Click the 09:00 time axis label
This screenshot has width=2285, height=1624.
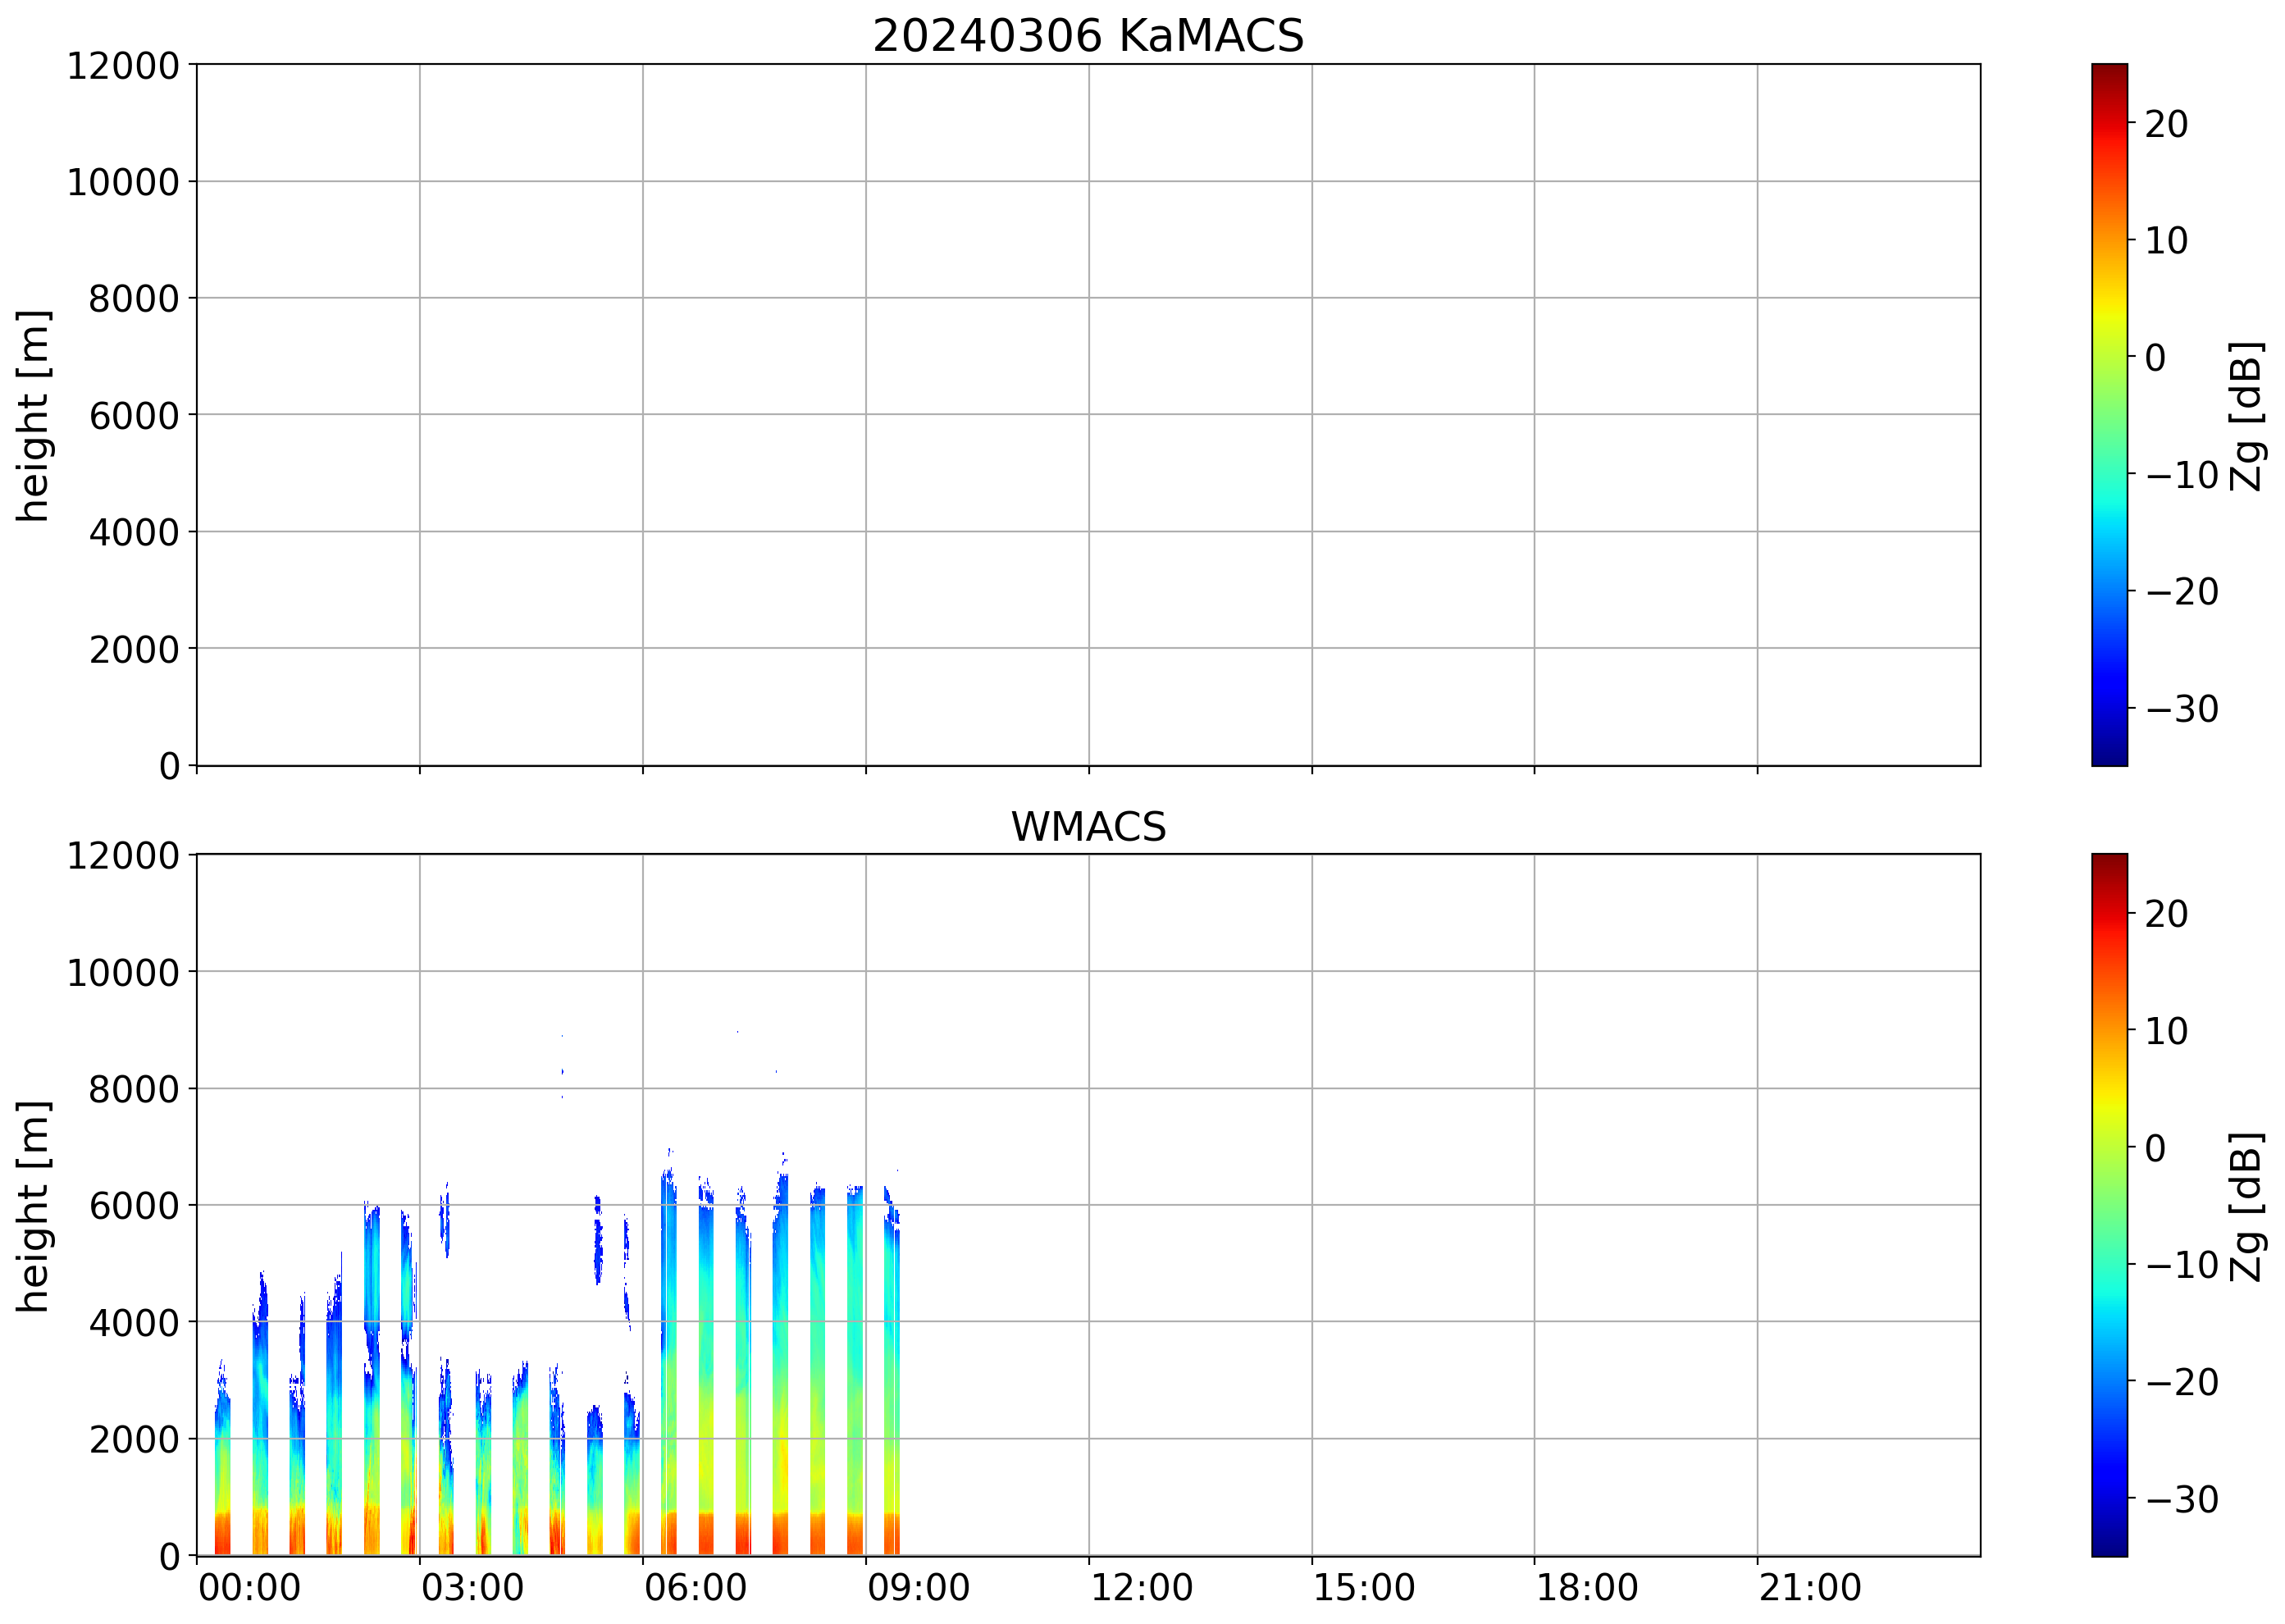tap(918, 1588)
